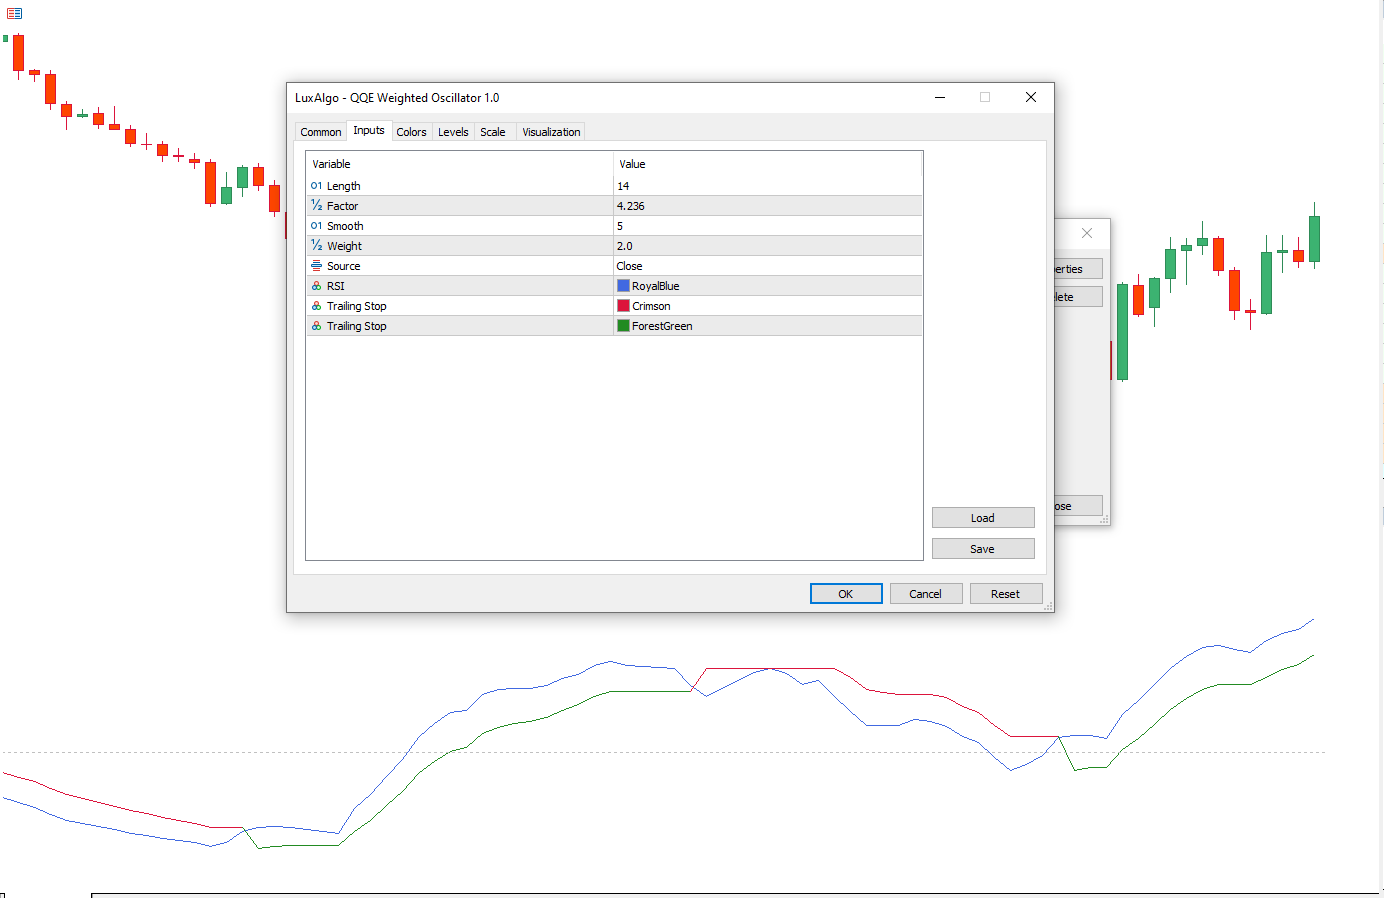Click the fraction icon next to Weight
Image resolution: width=1384 pixels, height=898 pixels.
coord(316,246)
